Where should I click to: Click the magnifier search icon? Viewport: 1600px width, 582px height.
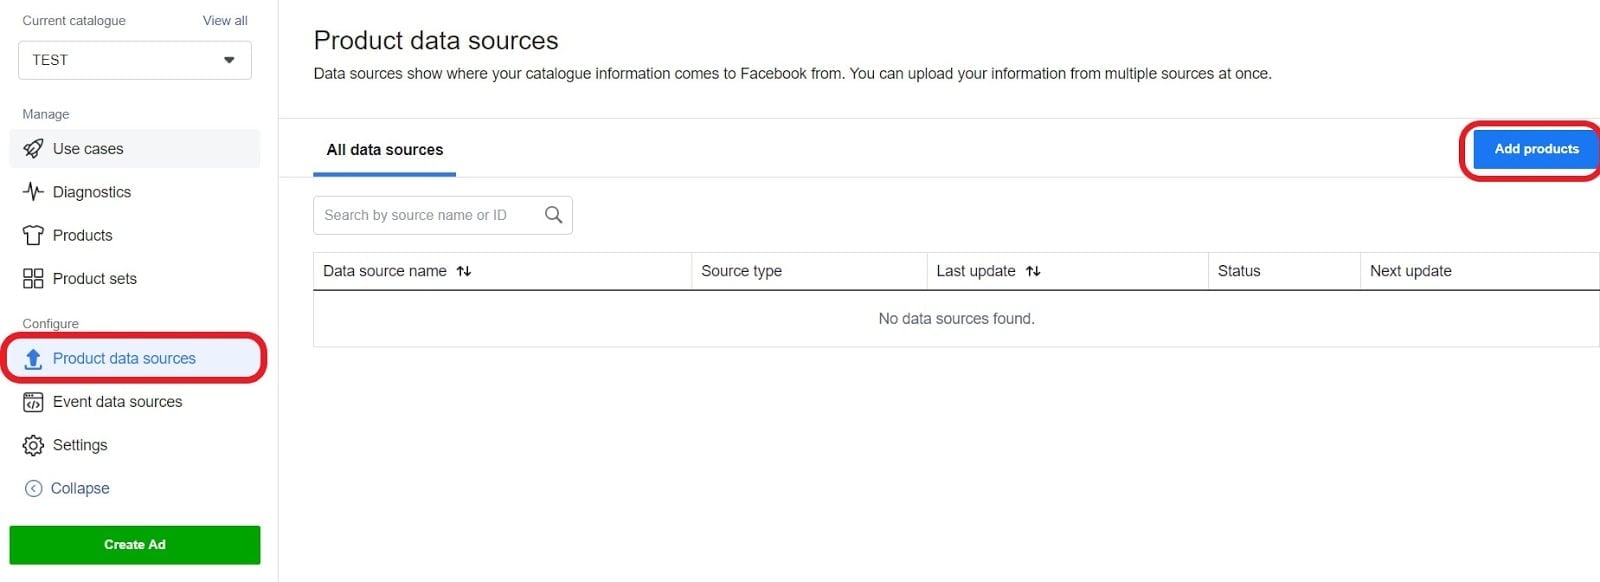pyautogui.click(x=553, y=215)
